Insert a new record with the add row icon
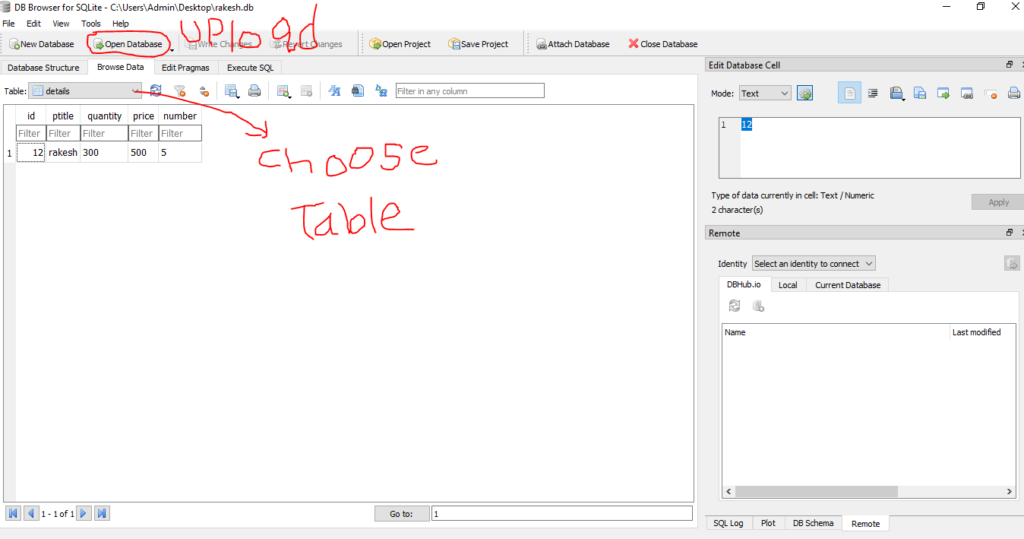1024x539 pixels. (283, 91)
